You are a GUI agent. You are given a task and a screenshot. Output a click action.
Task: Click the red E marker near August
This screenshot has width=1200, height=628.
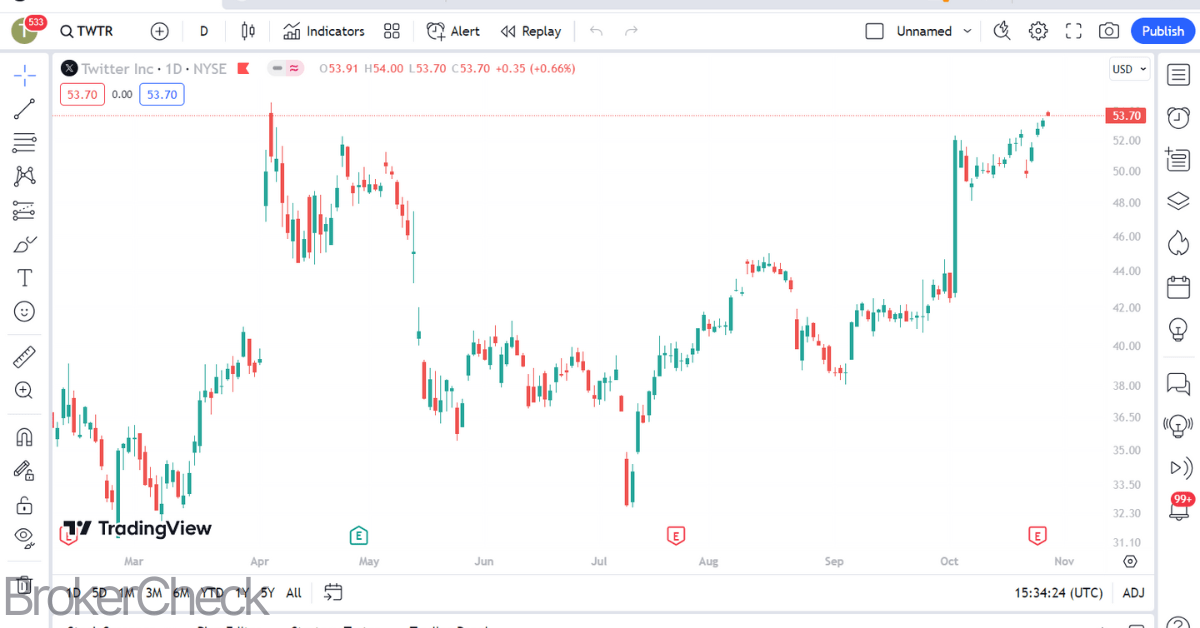tap(676, 536)
